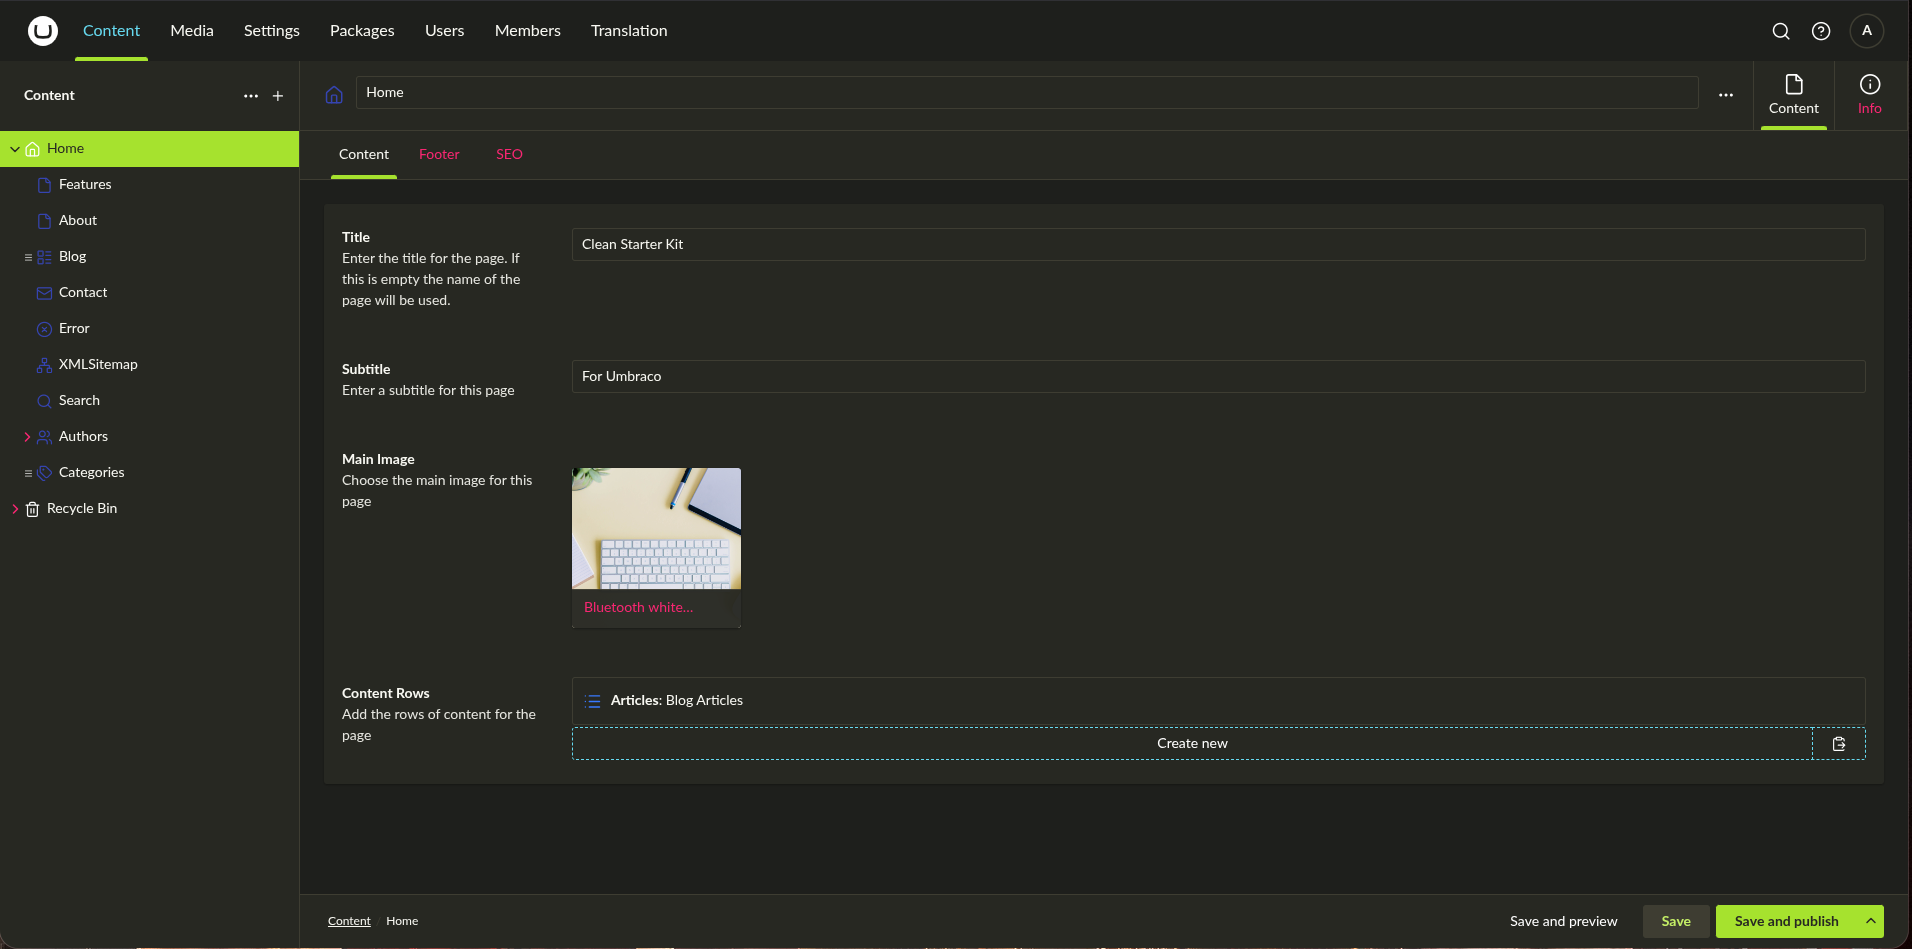Open Save and publish options arrow
The image size is (1912, 949).
1870,921
